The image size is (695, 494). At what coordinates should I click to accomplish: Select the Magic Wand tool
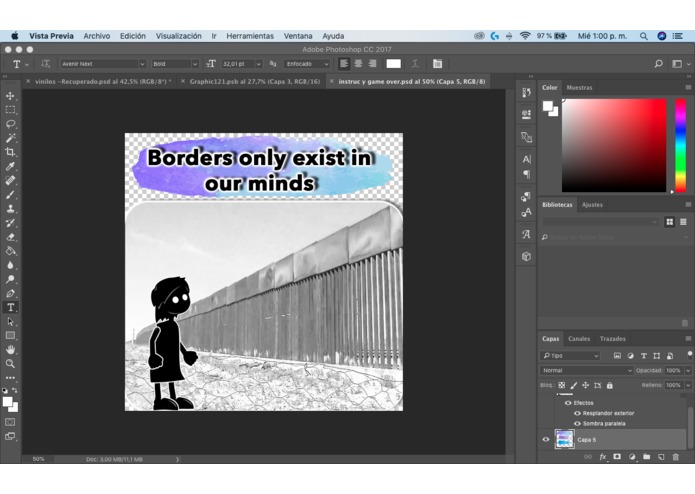(10, 138)
